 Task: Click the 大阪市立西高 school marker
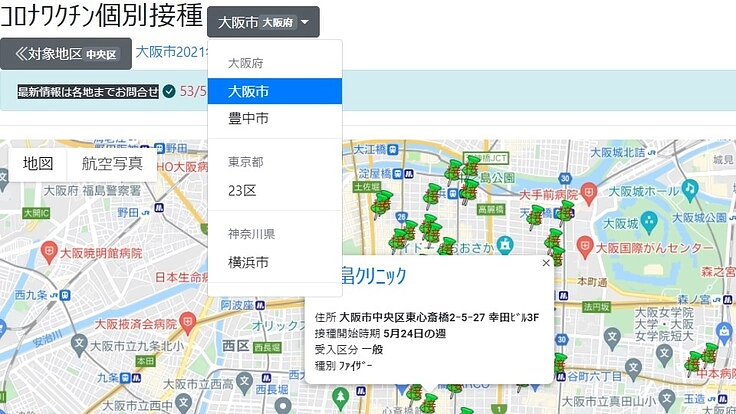tap(244, 382)
